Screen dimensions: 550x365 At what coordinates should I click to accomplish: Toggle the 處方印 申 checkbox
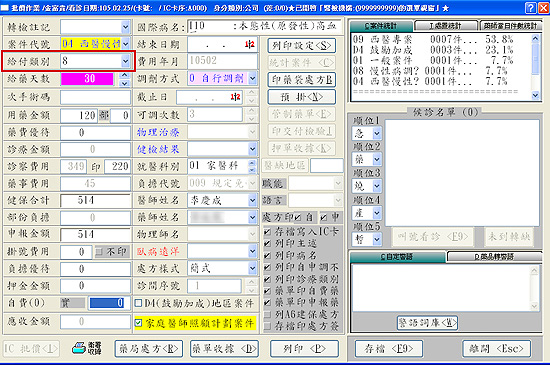click(324, 218)
